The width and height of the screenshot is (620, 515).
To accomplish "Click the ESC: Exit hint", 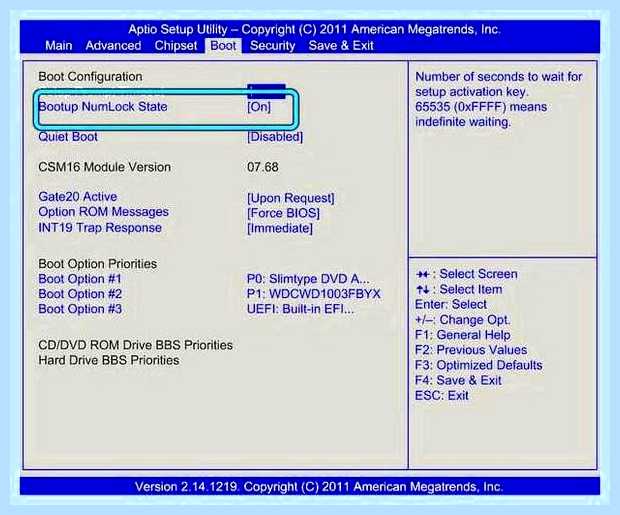I will (442, 396).
